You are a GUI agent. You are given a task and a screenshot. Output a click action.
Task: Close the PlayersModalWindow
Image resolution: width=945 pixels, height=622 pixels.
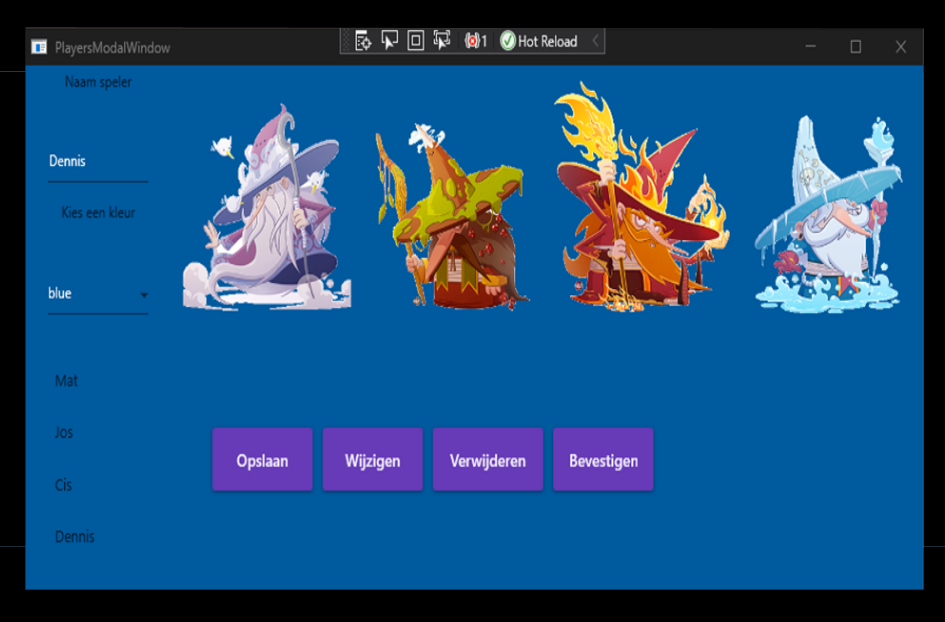(x=900, y=46)
